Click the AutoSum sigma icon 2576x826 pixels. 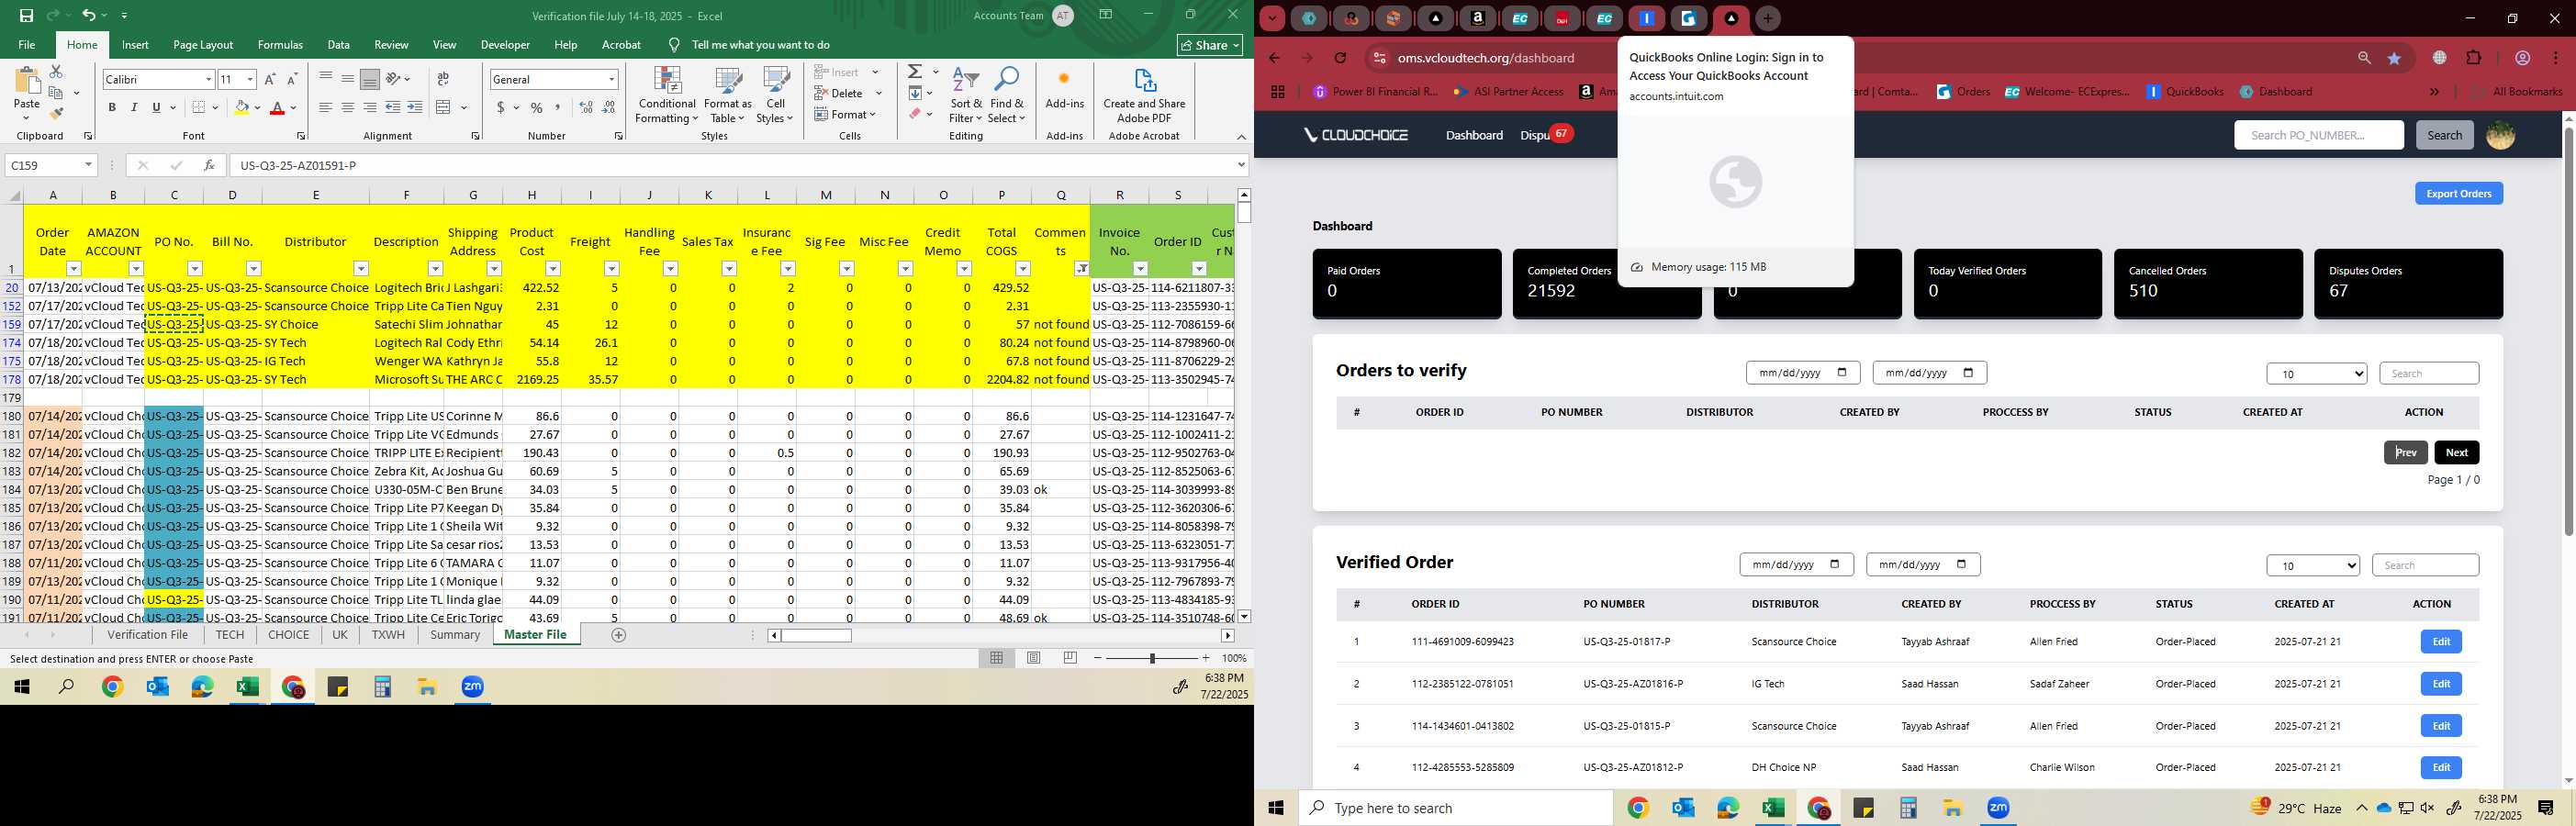pyautogui.click(x=914, y=72)
